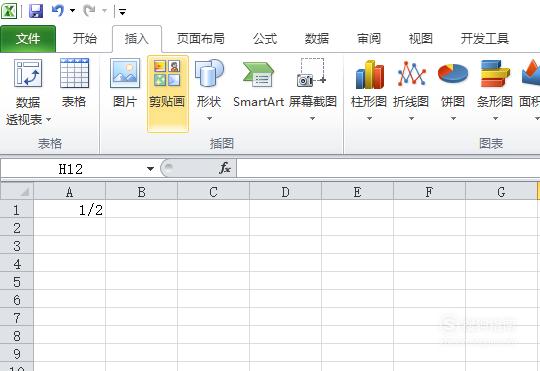The width and height of the screenshot is (540, 371).
Task: Select column A header
Action: pyautogui.click(x=70, y=192)
